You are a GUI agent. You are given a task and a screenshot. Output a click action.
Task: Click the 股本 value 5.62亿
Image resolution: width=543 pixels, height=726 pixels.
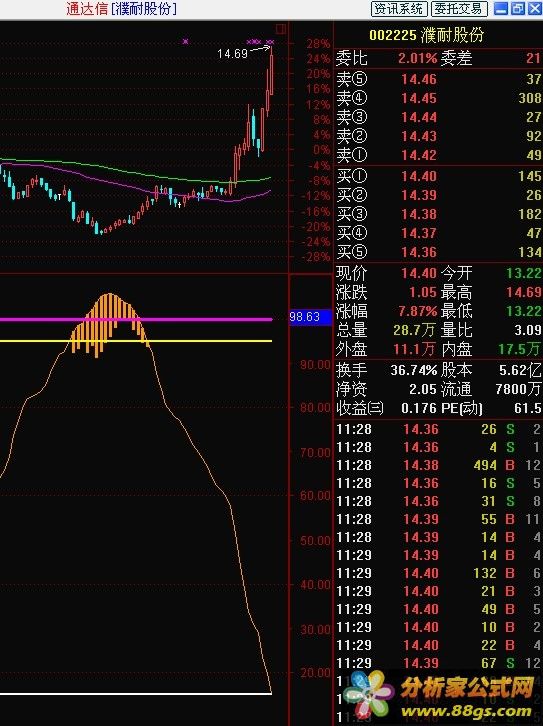[520, 370]
